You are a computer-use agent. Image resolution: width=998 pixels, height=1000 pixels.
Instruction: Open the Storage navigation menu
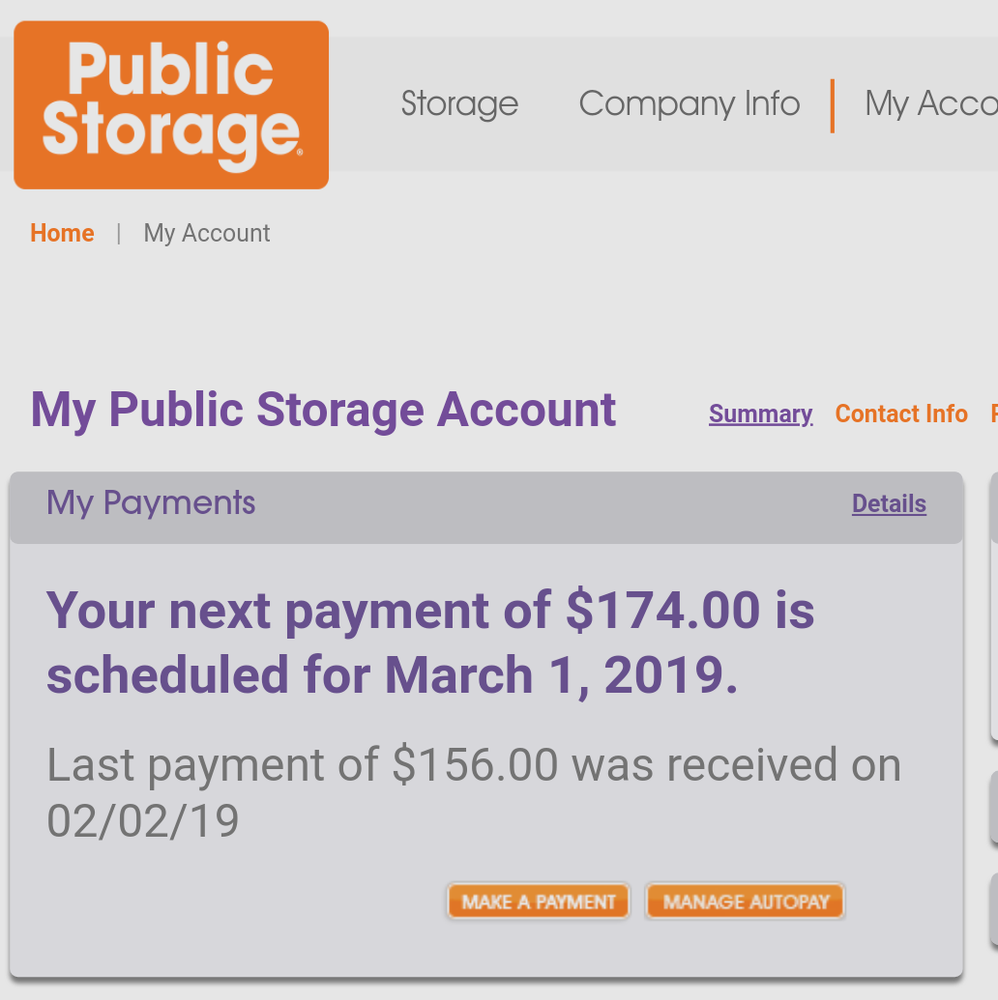[x=459, y=104]
